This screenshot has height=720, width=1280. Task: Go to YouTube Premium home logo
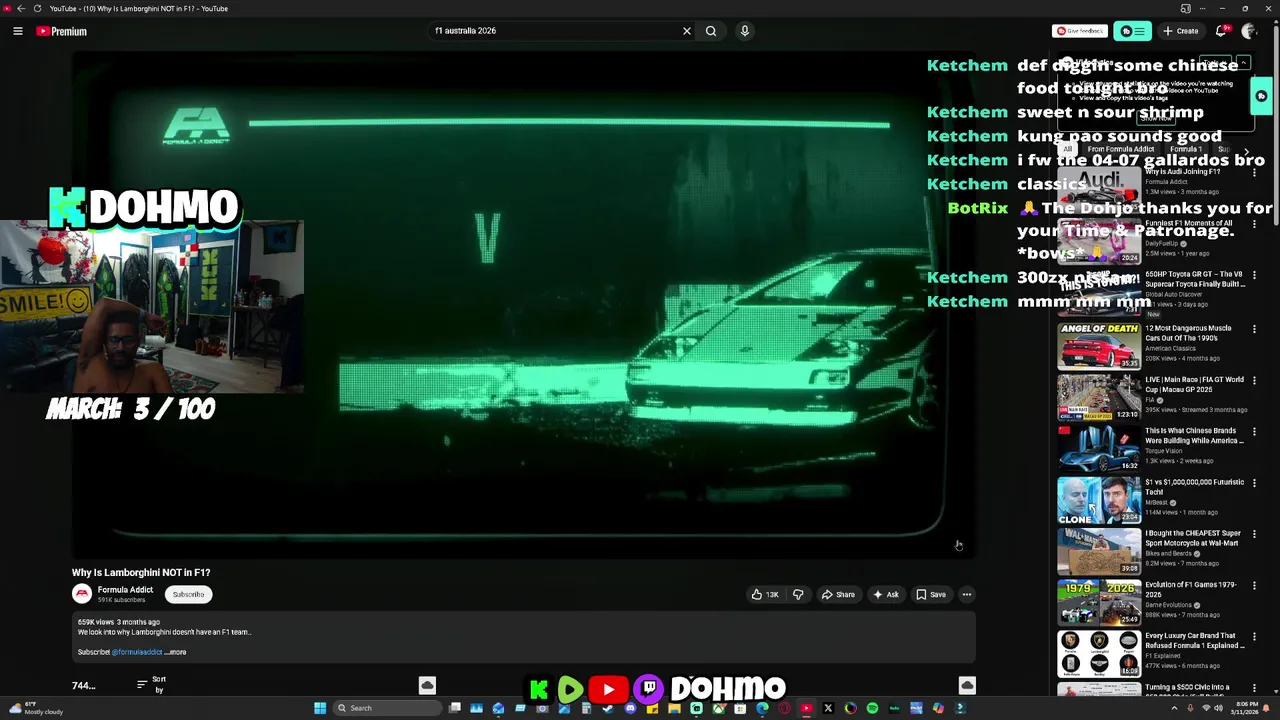tap(62, 31)
